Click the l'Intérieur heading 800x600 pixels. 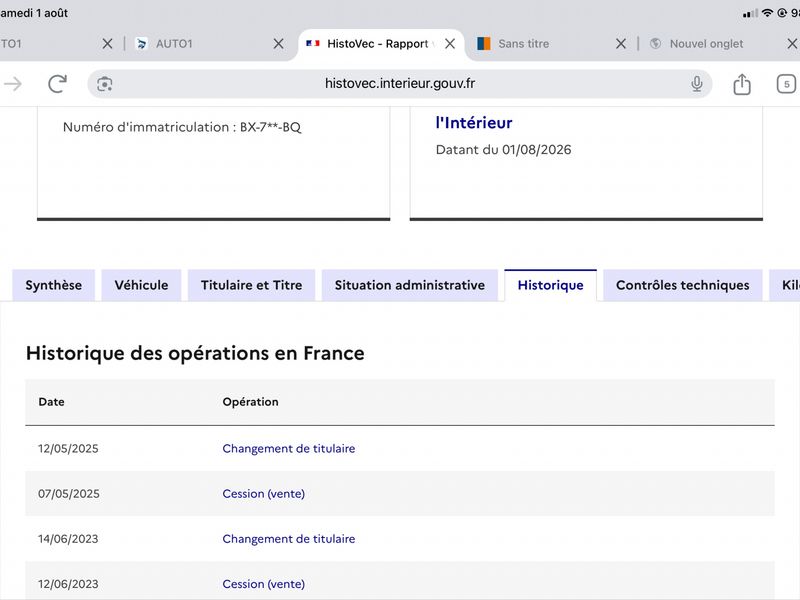coord(474,122)
